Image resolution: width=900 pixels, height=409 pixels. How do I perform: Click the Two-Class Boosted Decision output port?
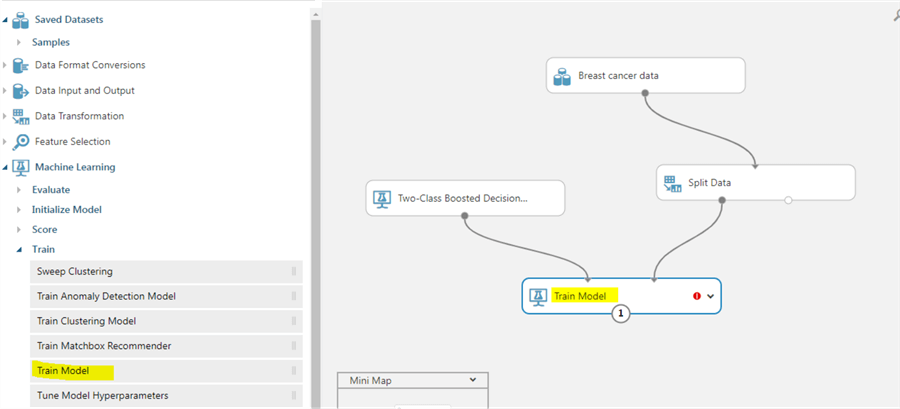point(465,216)
